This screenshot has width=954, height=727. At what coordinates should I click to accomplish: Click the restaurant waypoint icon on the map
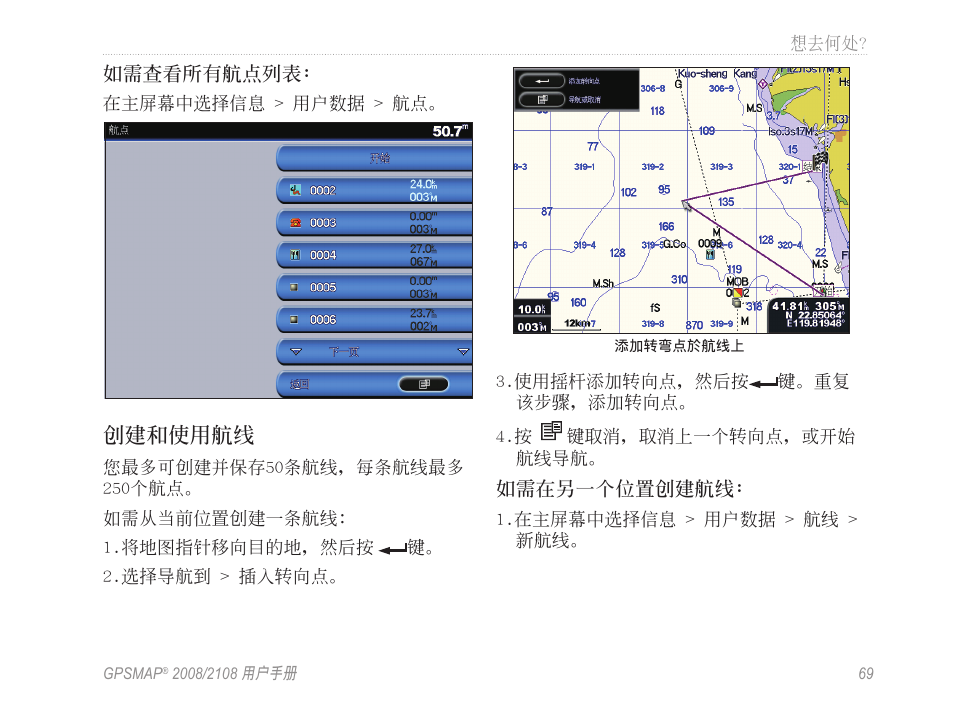click(710, 255)
